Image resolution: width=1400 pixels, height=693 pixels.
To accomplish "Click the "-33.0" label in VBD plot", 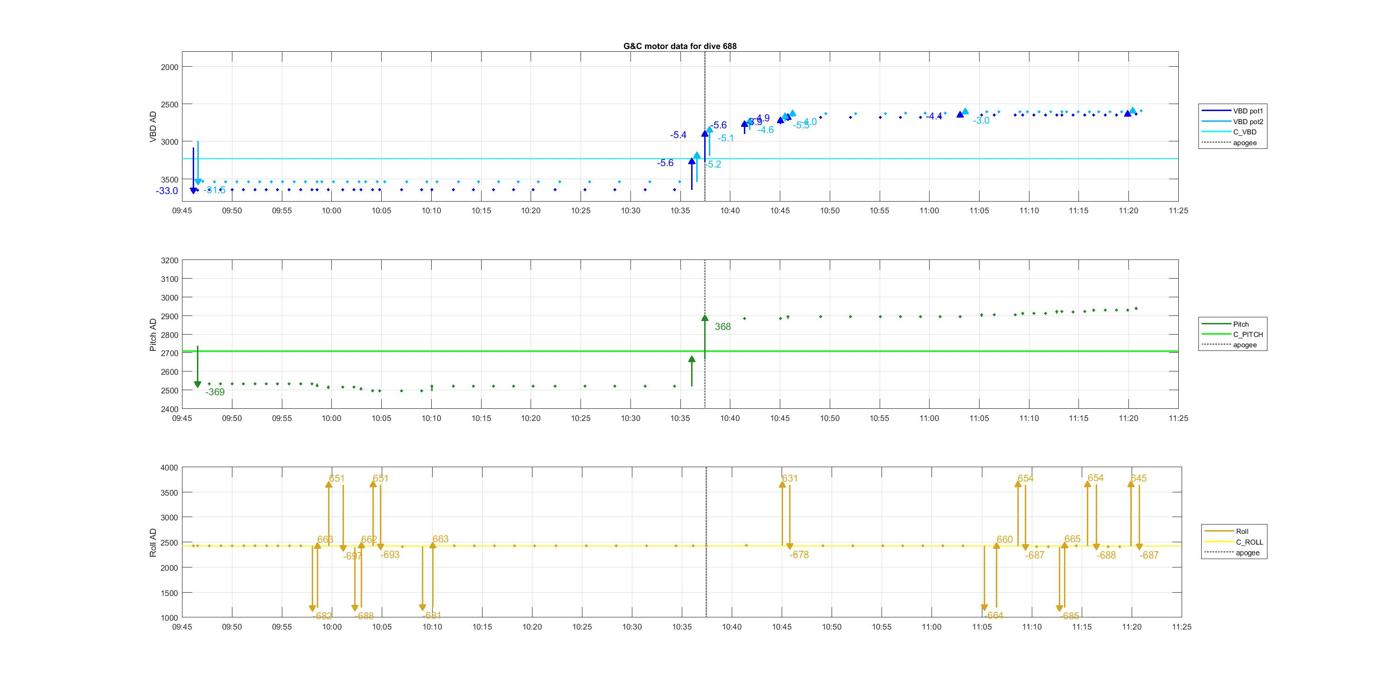I will [167, 191].
